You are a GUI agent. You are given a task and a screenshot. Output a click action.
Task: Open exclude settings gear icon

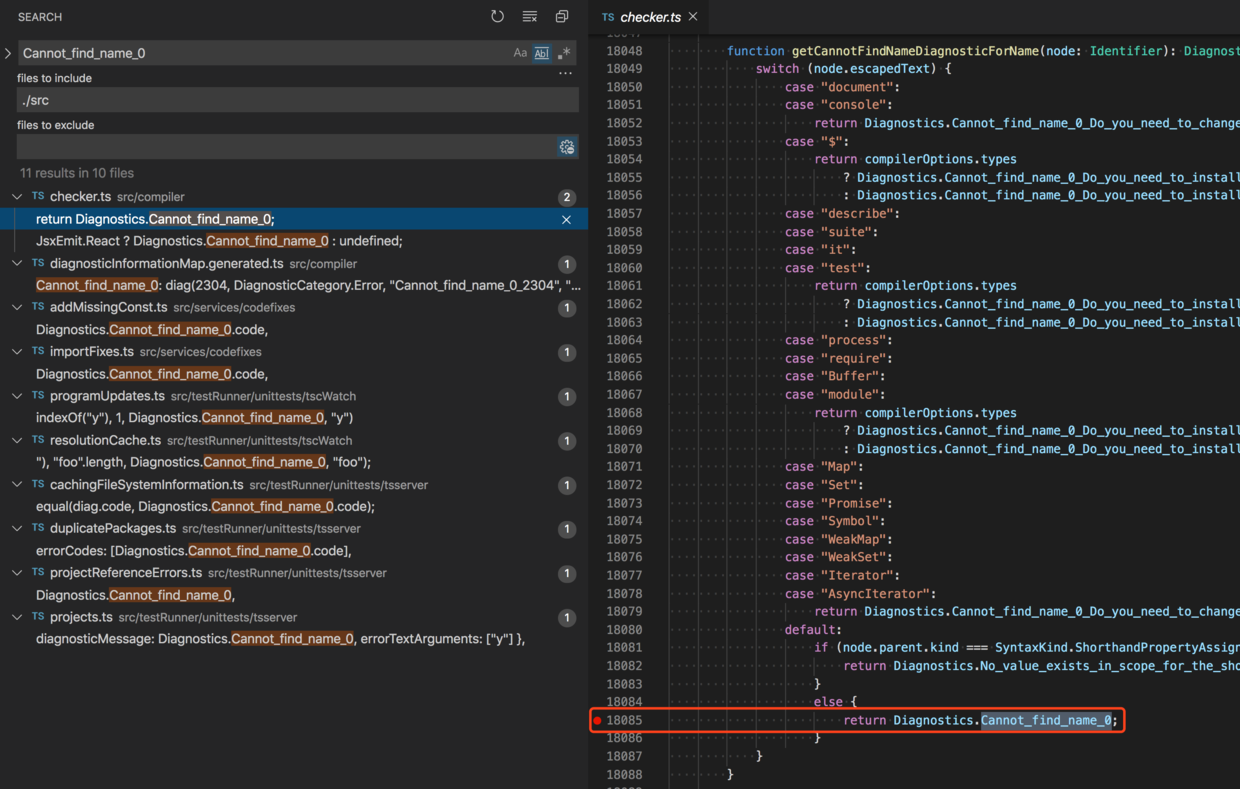[567, 147]
